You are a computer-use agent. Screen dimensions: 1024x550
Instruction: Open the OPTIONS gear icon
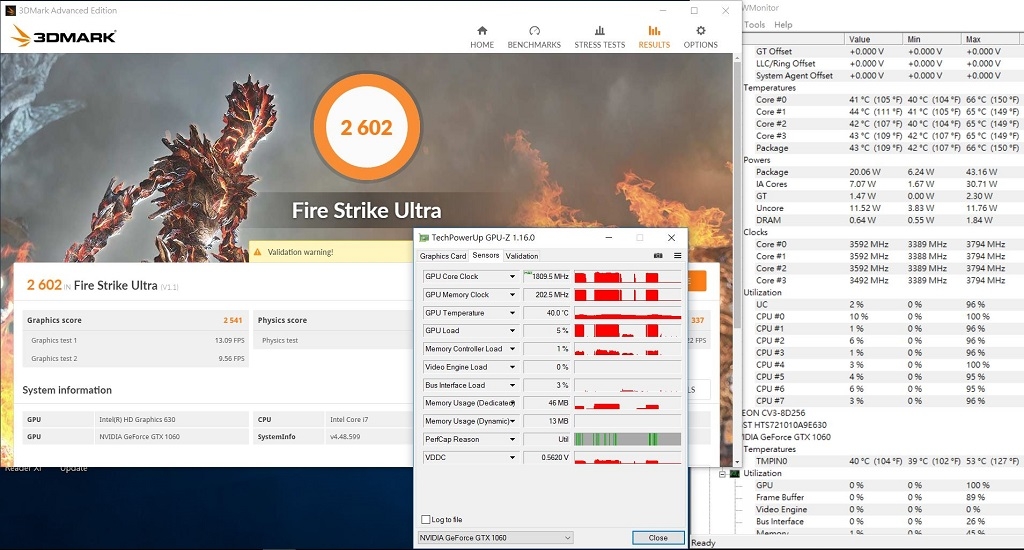tap(701, 31)
